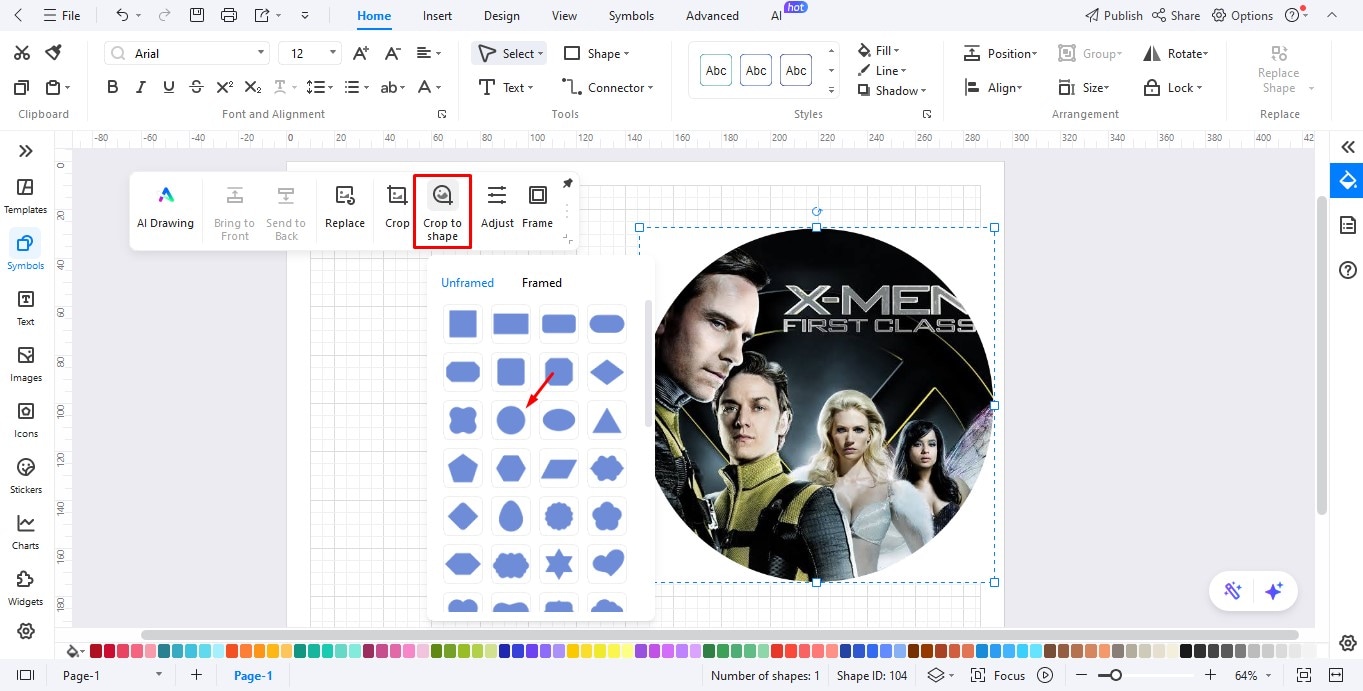Open the Templates sidebar panel
The height and width of the screenshot is (691, 1363).
[26, 196]
